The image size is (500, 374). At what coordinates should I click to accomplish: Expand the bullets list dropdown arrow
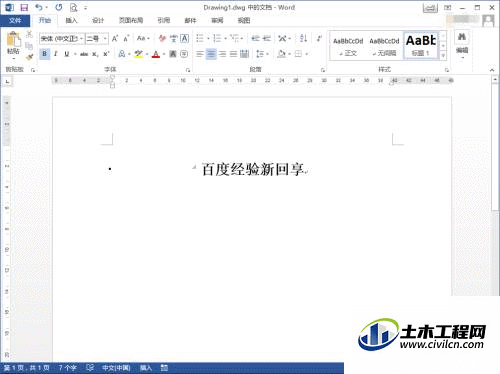pyautogui.click(x=208, y=39)
